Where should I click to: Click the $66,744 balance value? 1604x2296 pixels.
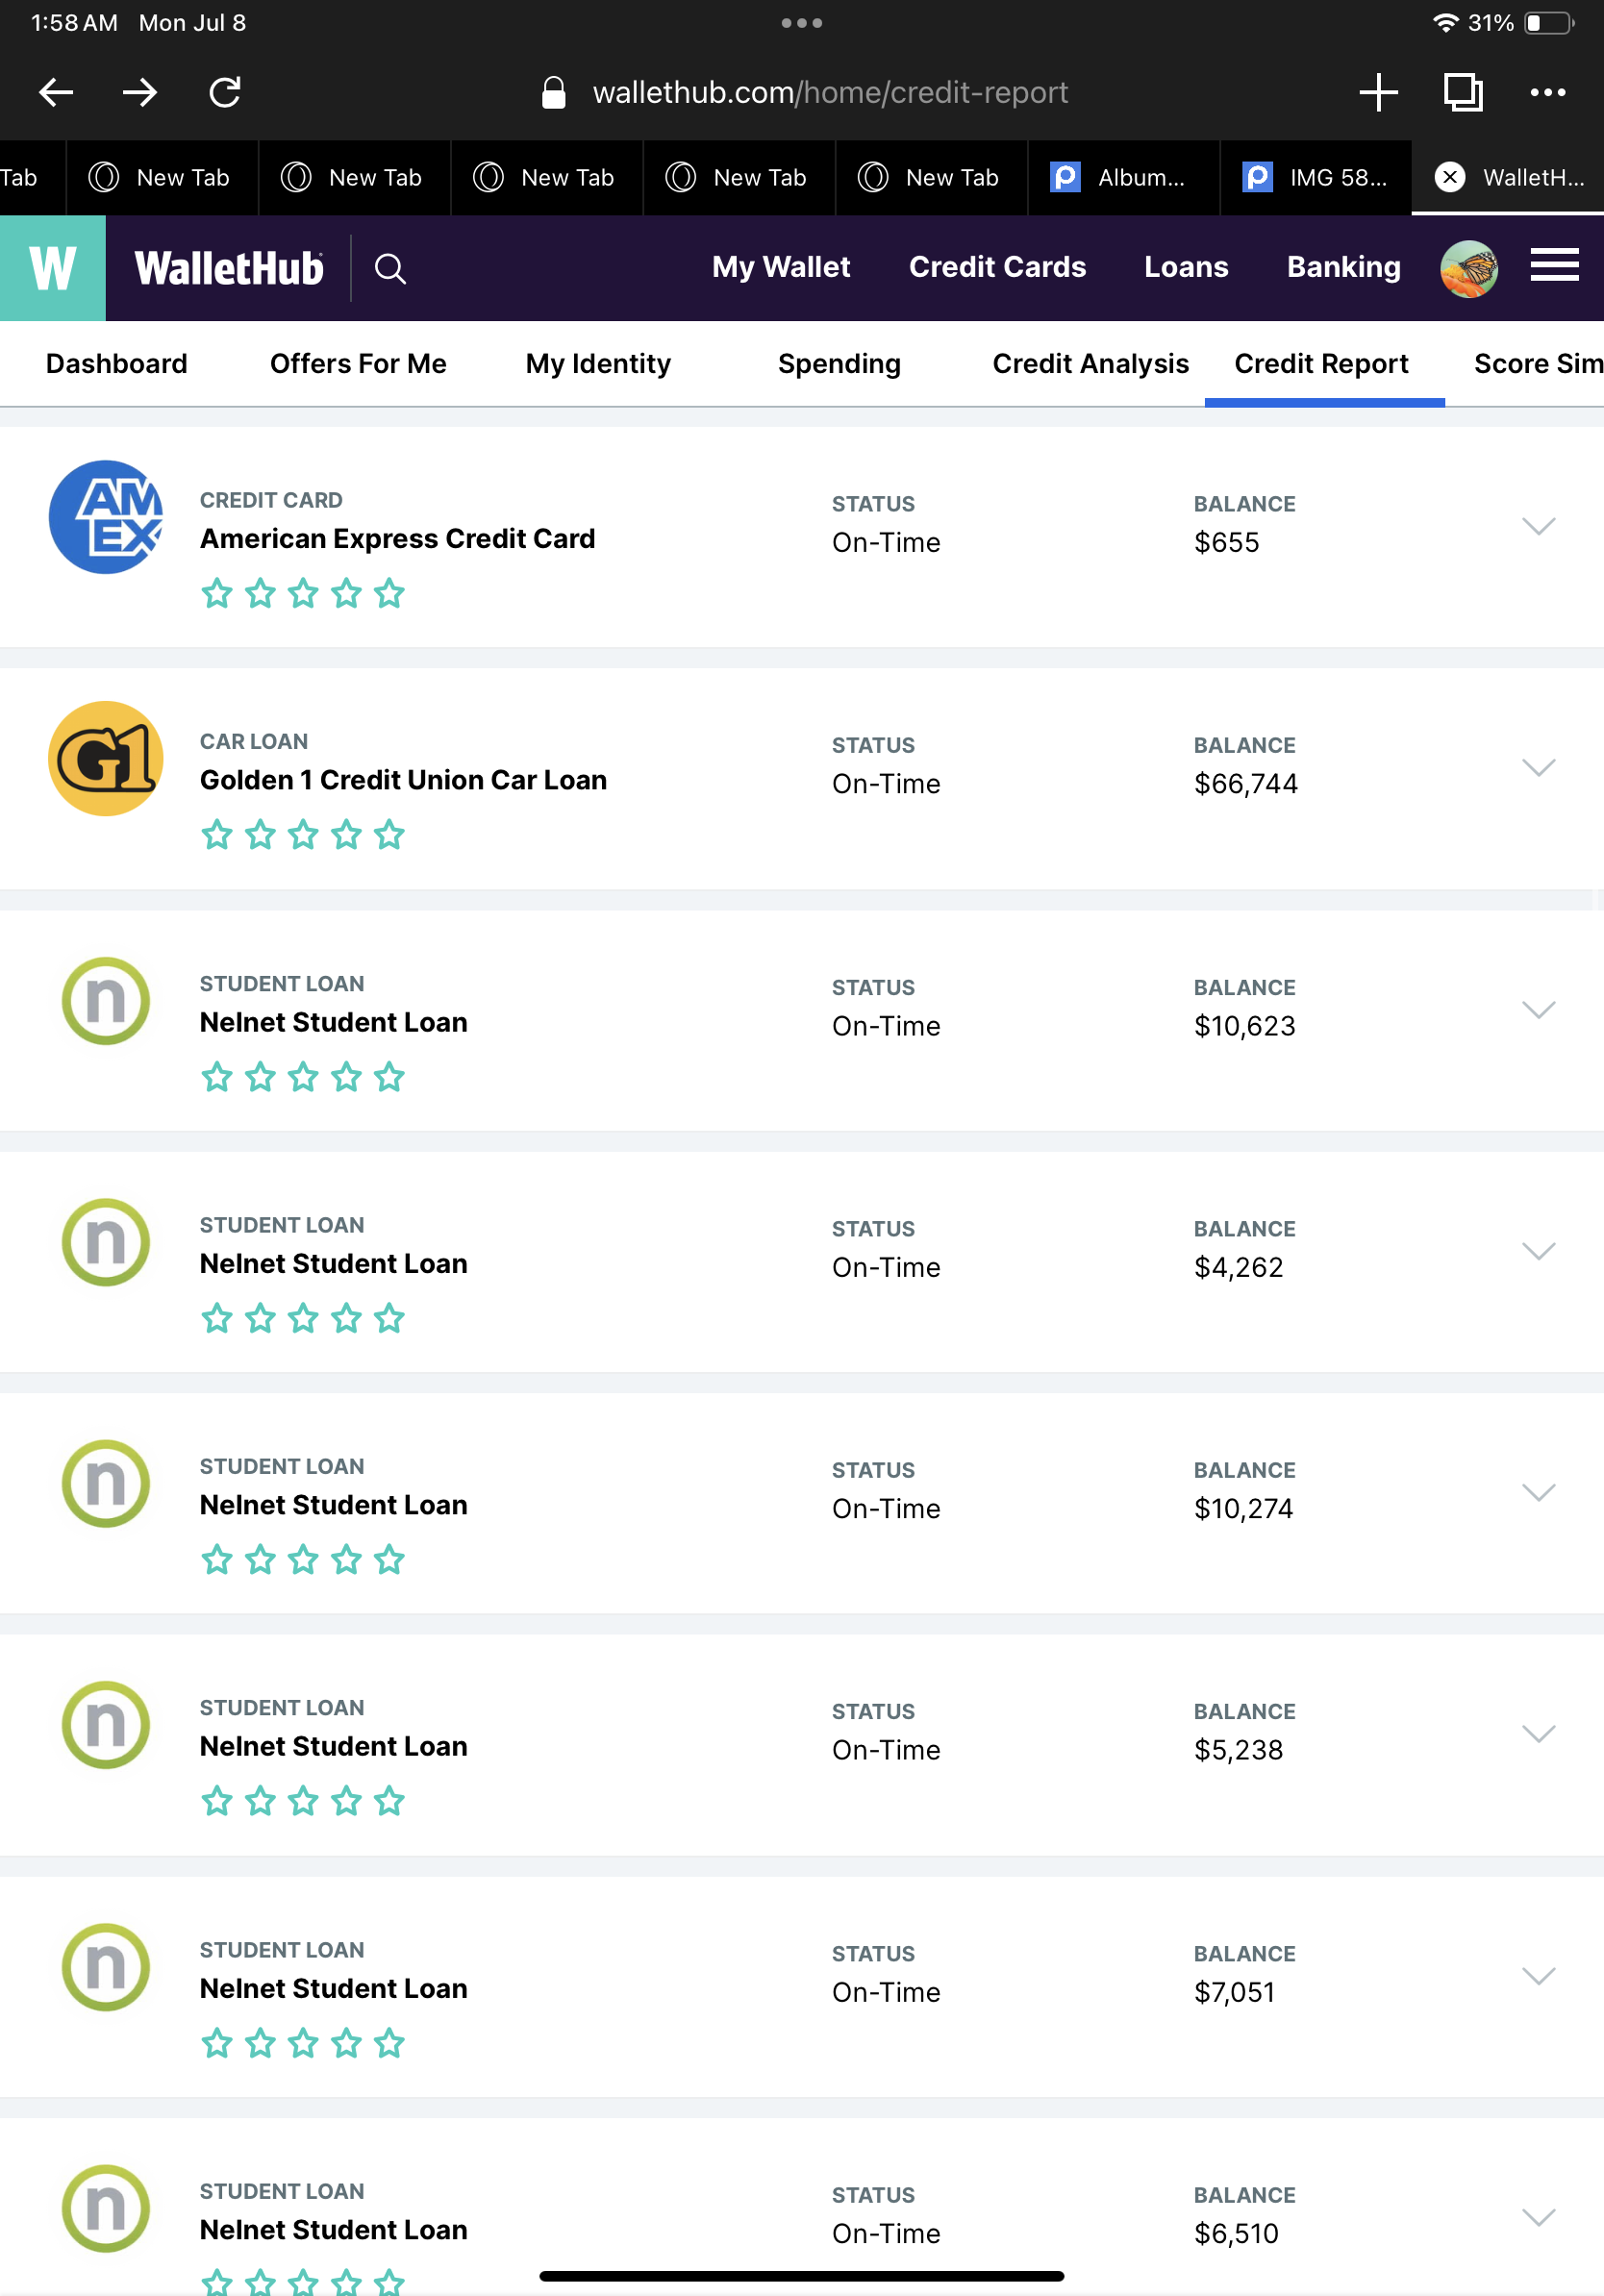coord(1245,784)
